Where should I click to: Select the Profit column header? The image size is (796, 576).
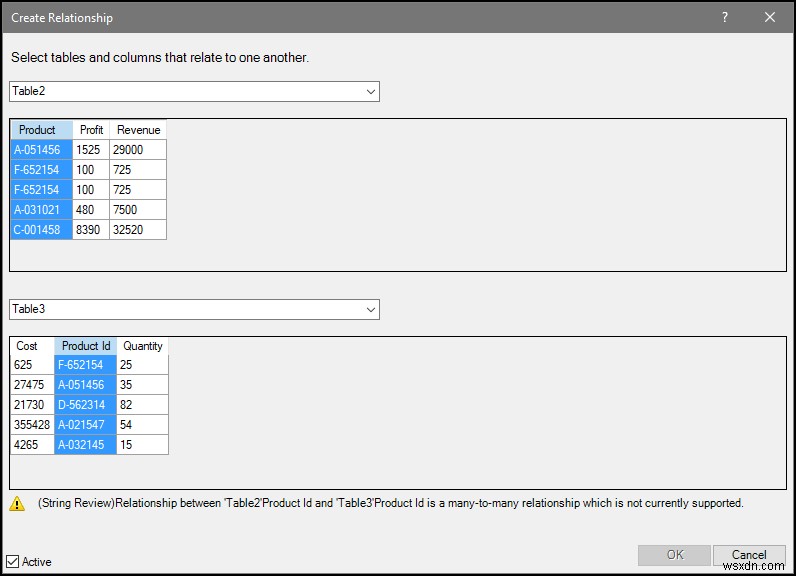click(x=91, y=130)
